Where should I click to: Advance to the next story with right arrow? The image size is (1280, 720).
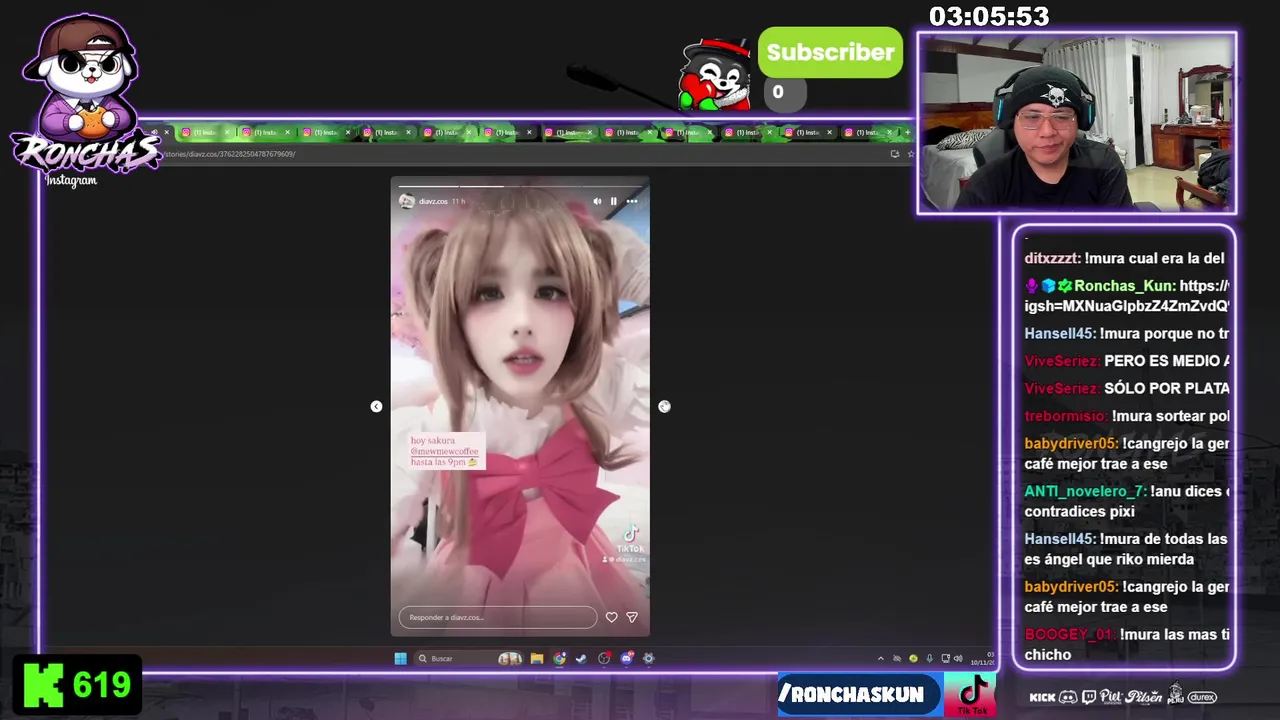[x=664, y=406]
